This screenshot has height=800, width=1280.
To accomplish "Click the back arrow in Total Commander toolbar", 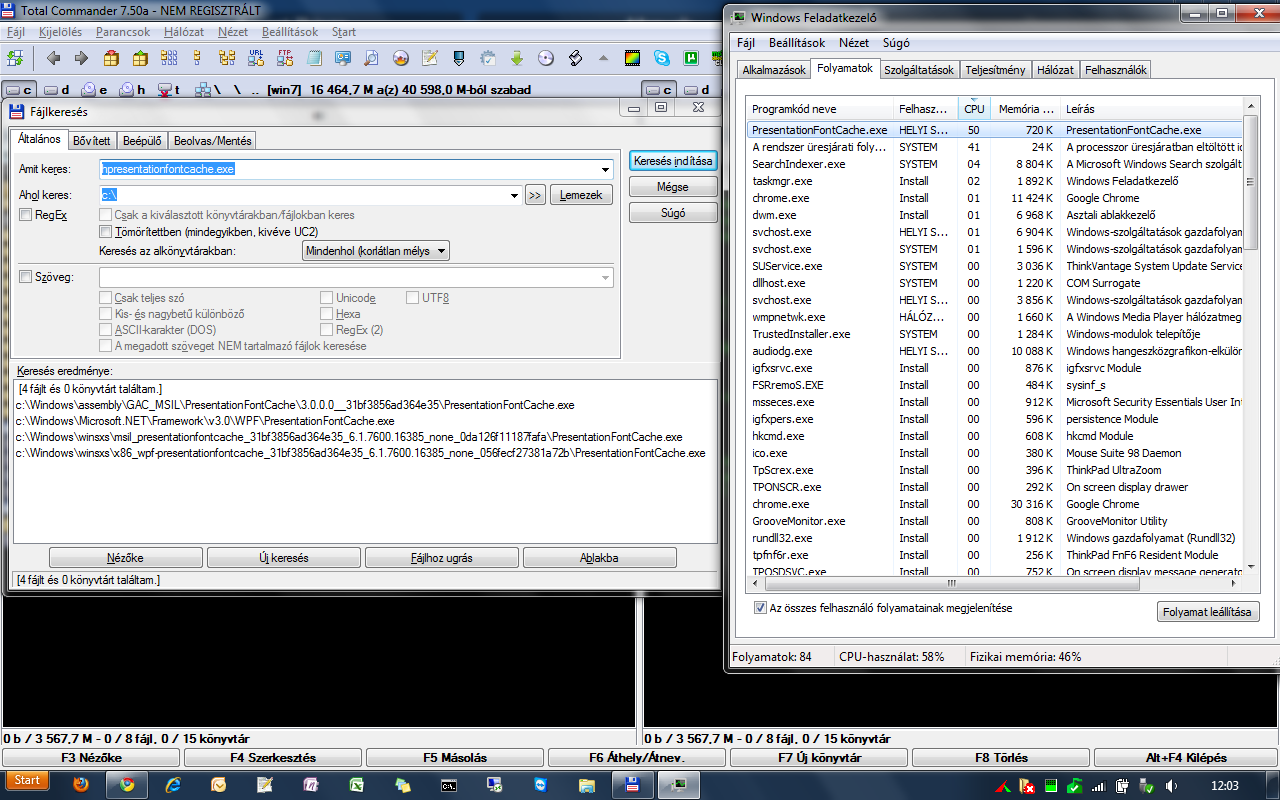I will tap(53, 58).
